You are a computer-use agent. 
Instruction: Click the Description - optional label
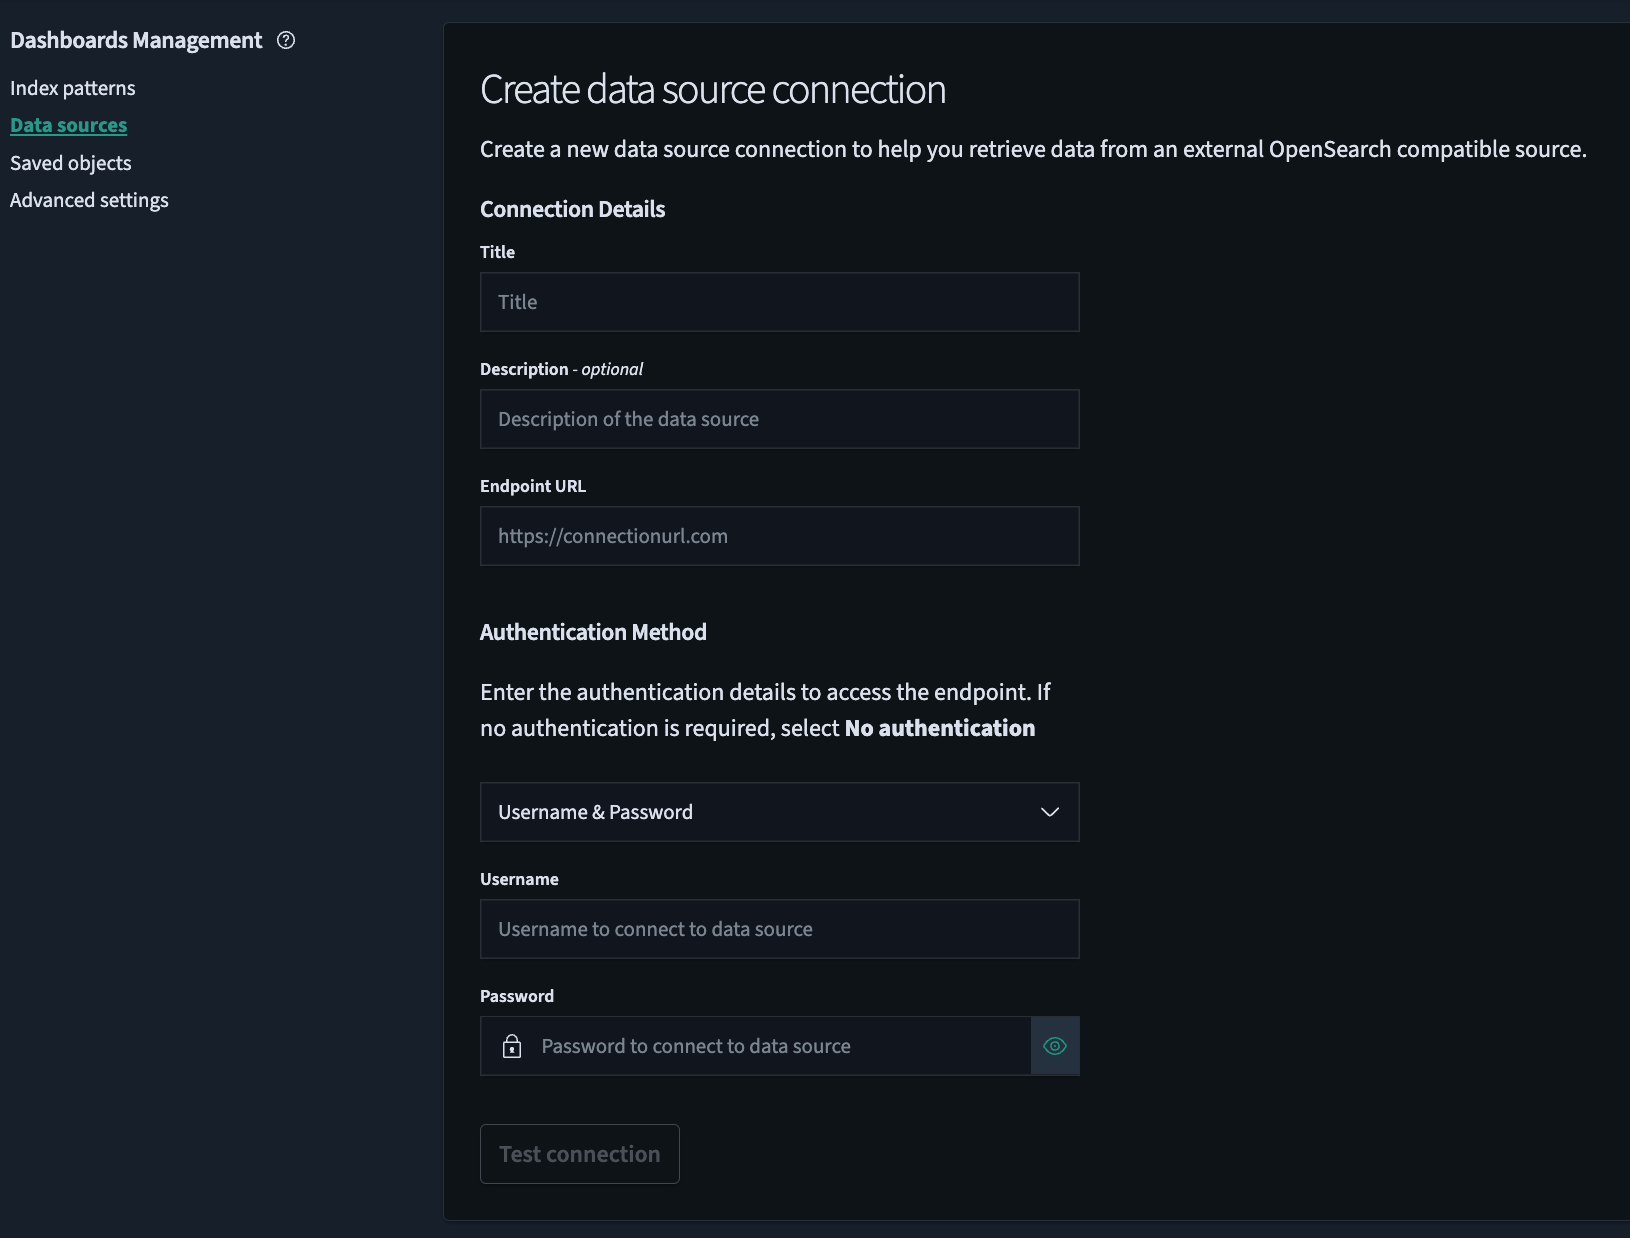click(561, 369)
